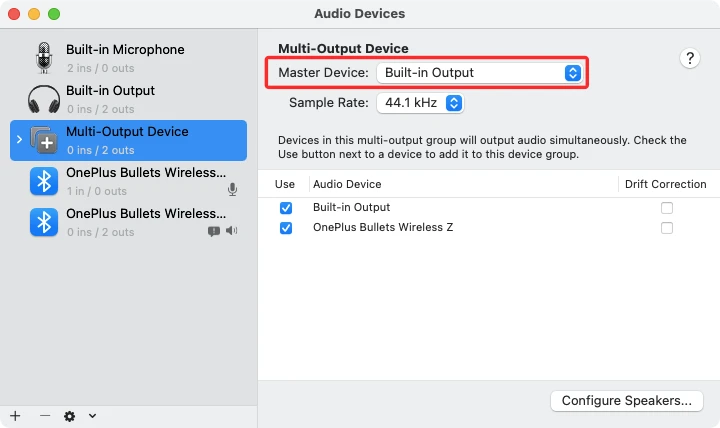Click the Drift Correction column header
Image resolution: width=720 pixels, height=428 pixels.
click(x=665, y=184)
